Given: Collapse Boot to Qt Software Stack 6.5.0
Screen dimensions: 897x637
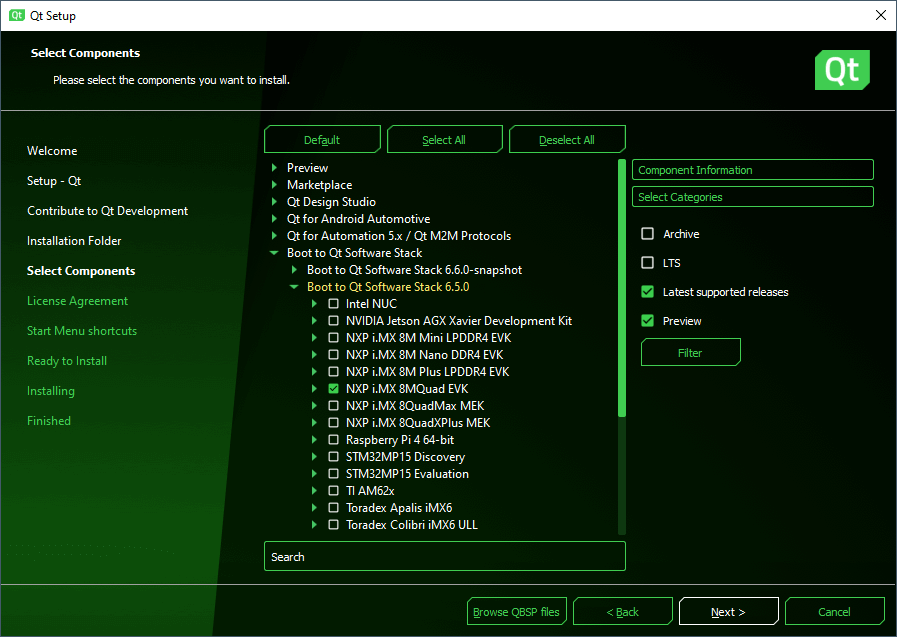Looking at the screenshot, I should [294, 287].
